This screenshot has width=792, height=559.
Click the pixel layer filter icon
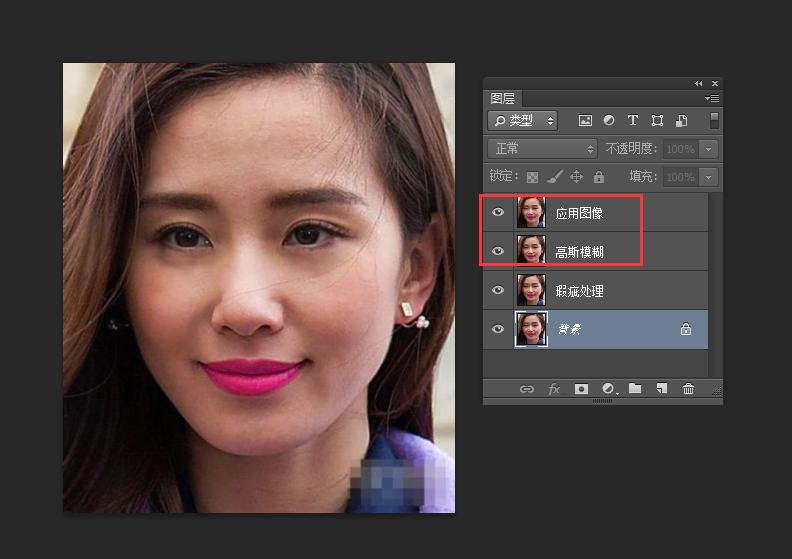(x=586, y=121)
